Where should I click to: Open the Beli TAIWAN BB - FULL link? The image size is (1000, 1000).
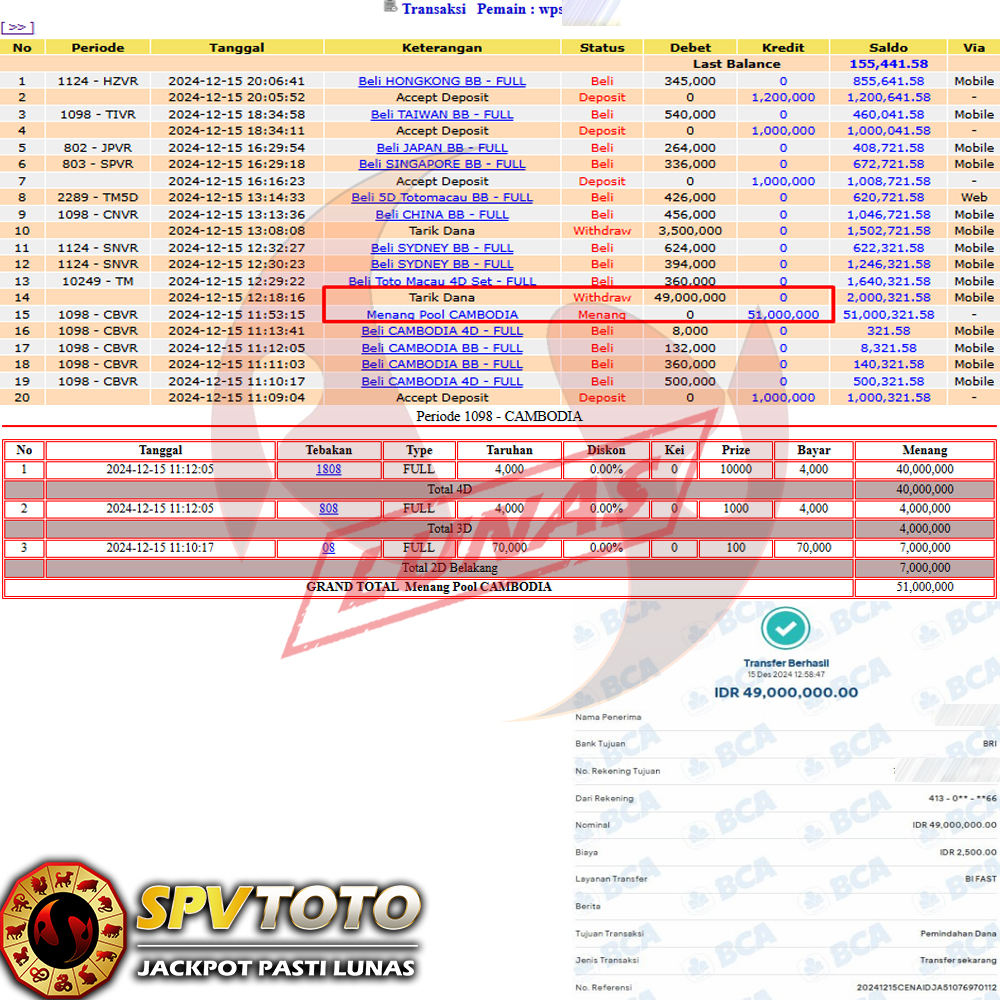442,114
